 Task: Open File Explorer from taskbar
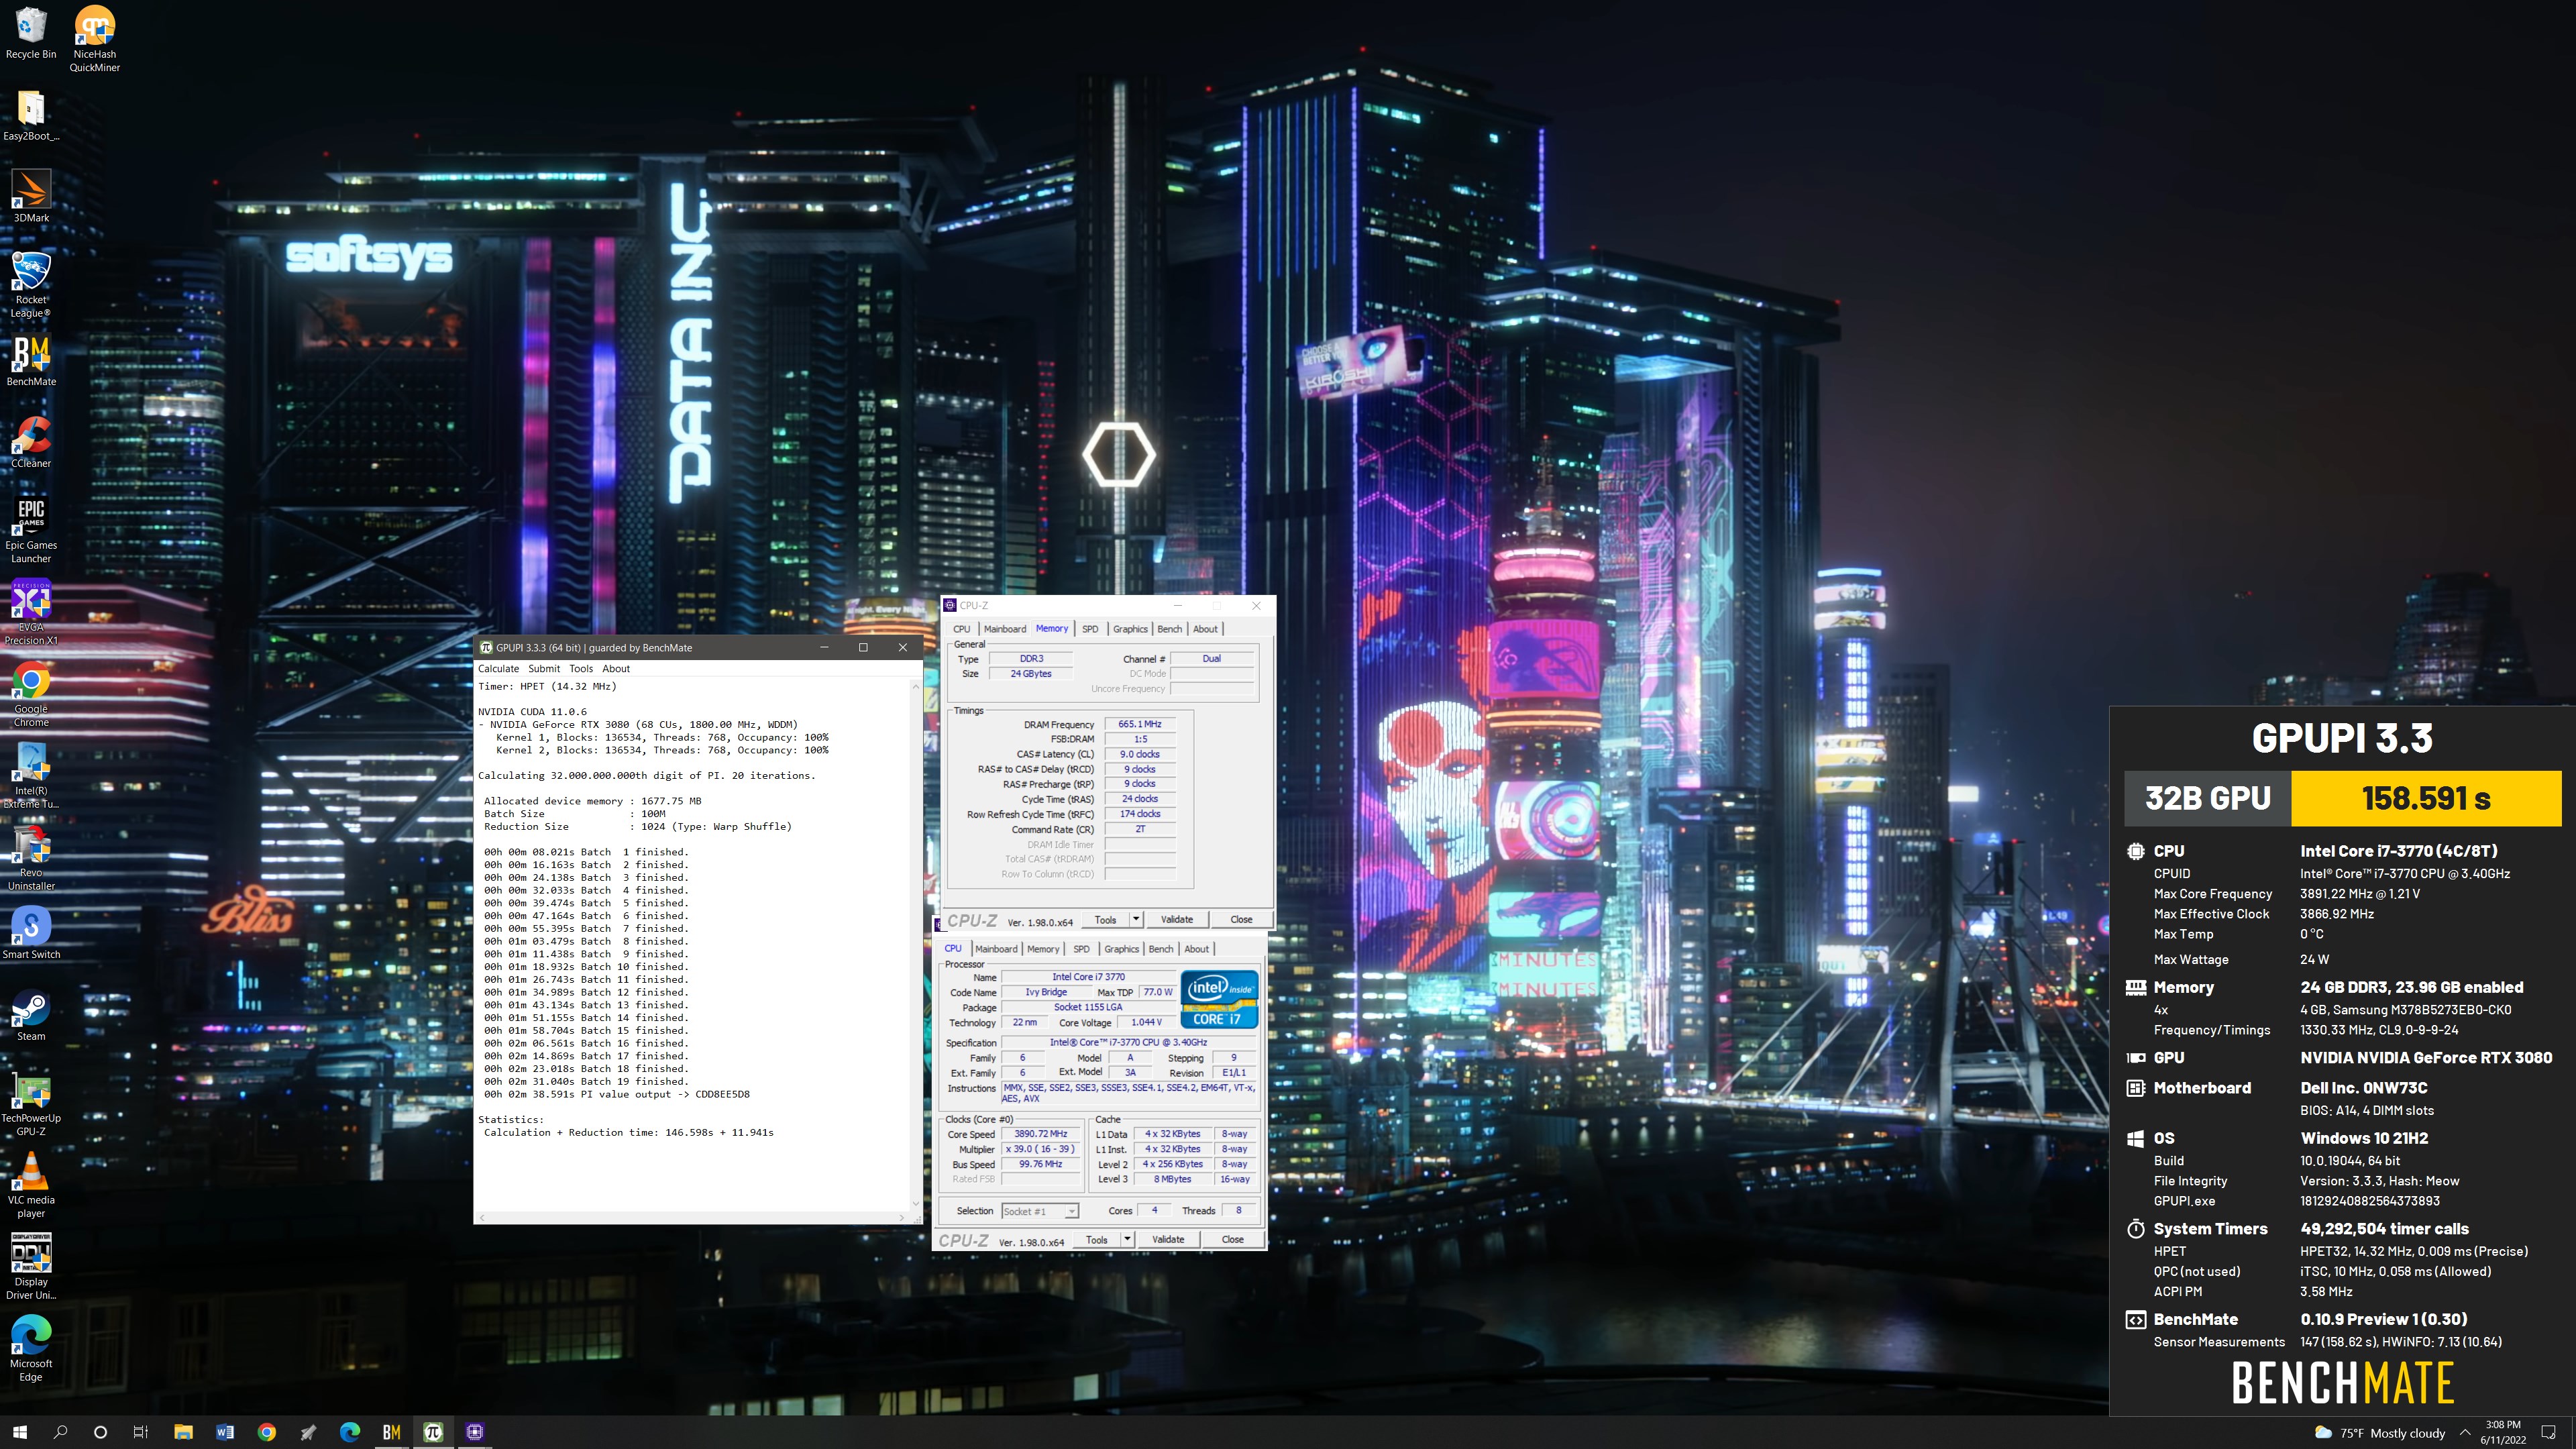[183, 1432]
